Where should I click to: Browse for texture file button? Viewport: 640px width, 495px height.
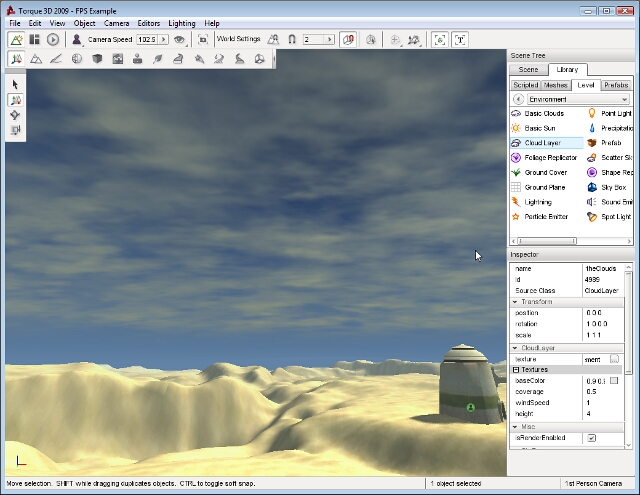pyautogui.click(x=615, y=358)
